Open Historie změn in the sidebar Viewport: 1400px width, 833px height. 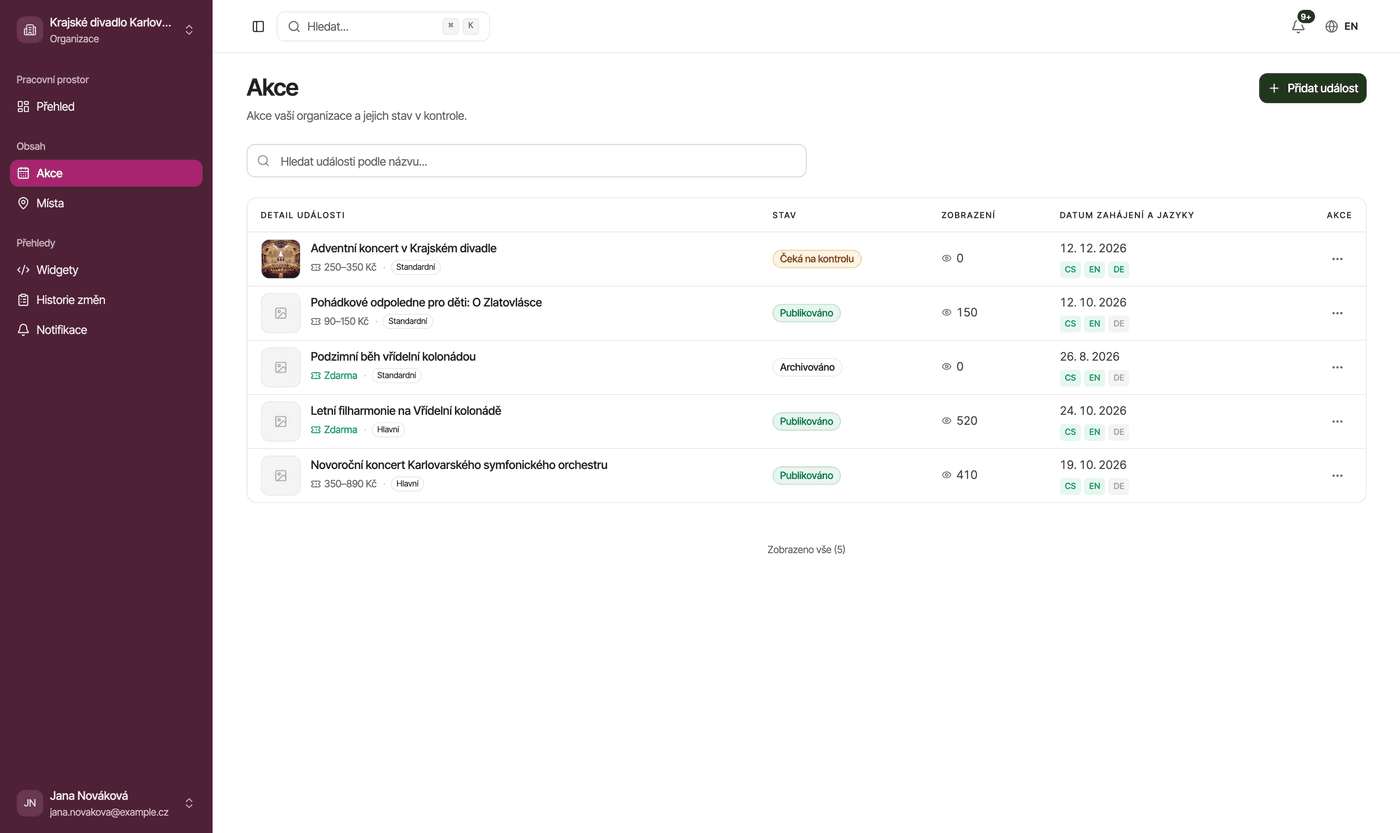point(106,300)
